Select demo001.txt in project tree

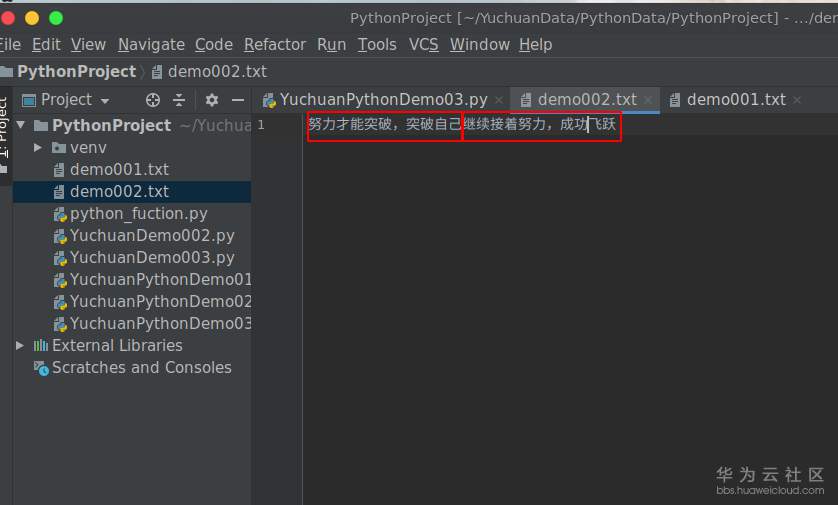point(119,170)
